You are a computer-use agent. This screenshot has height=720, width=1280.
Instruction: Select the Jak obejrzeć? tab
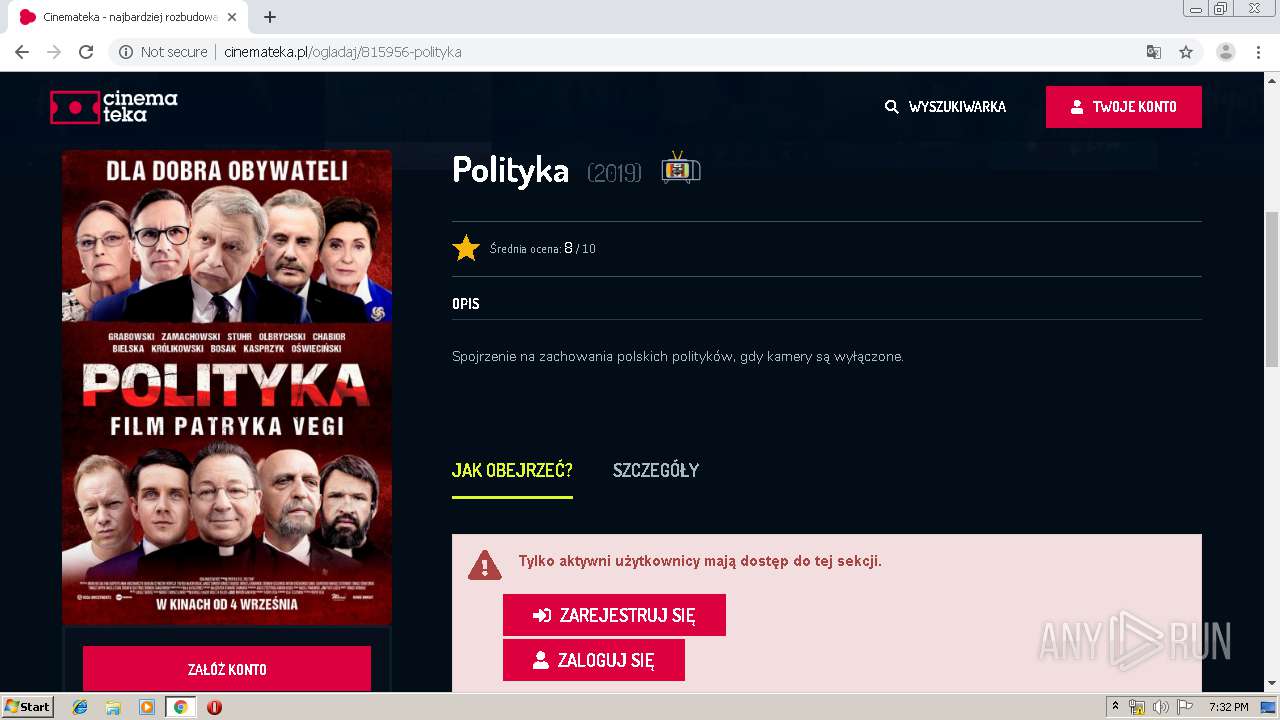[x=512, y=470]
